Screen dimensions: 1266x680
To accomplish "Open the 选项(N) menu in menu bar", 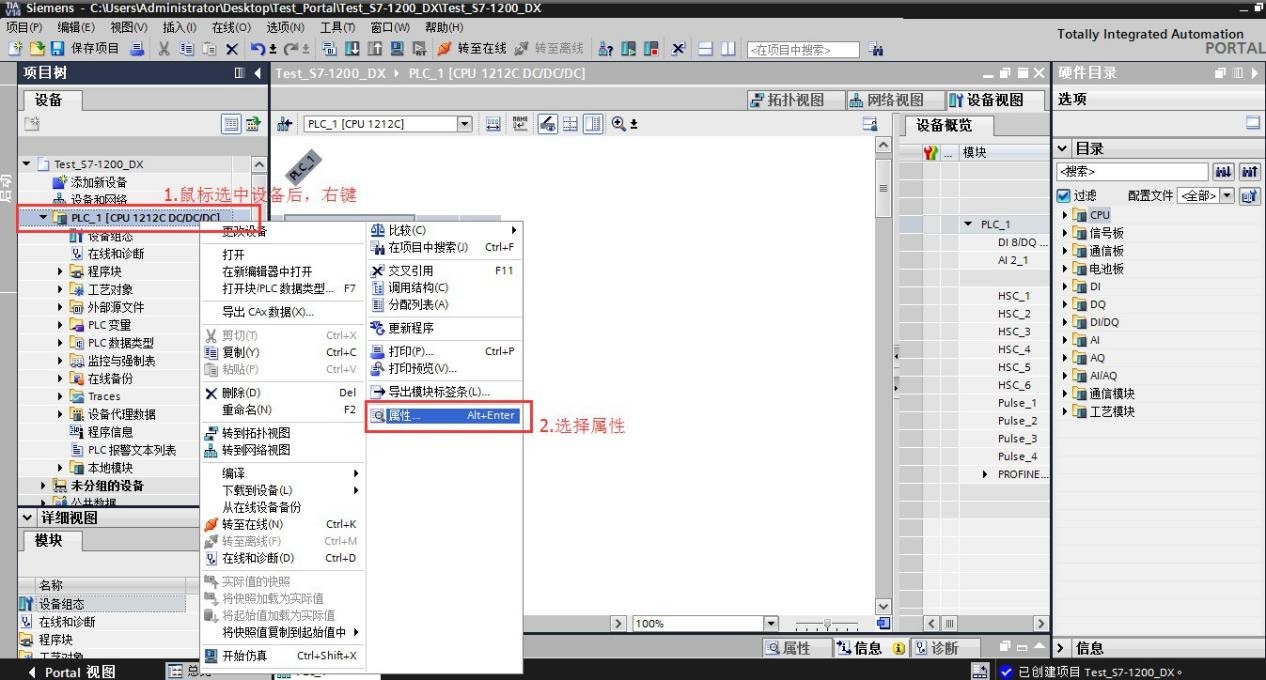I will (285, 27).
